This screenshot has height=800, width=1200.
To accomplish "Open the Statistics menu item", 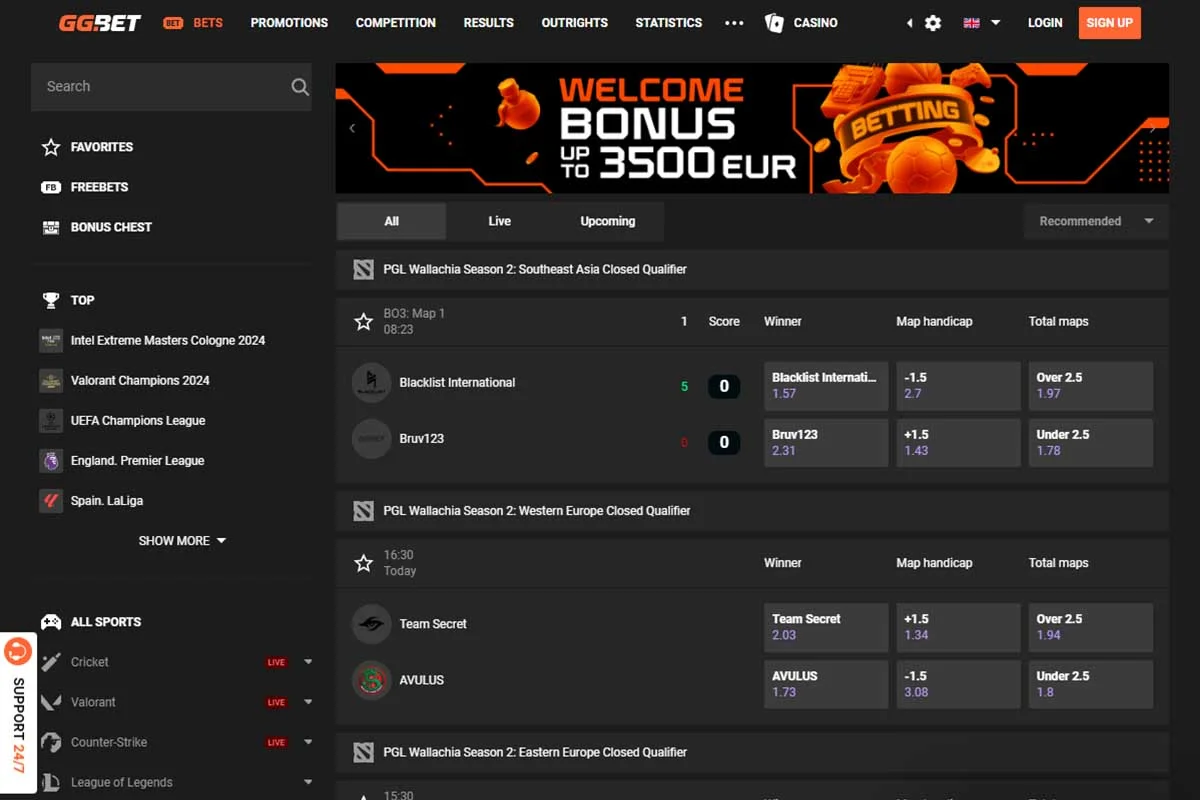I will 669,22.
